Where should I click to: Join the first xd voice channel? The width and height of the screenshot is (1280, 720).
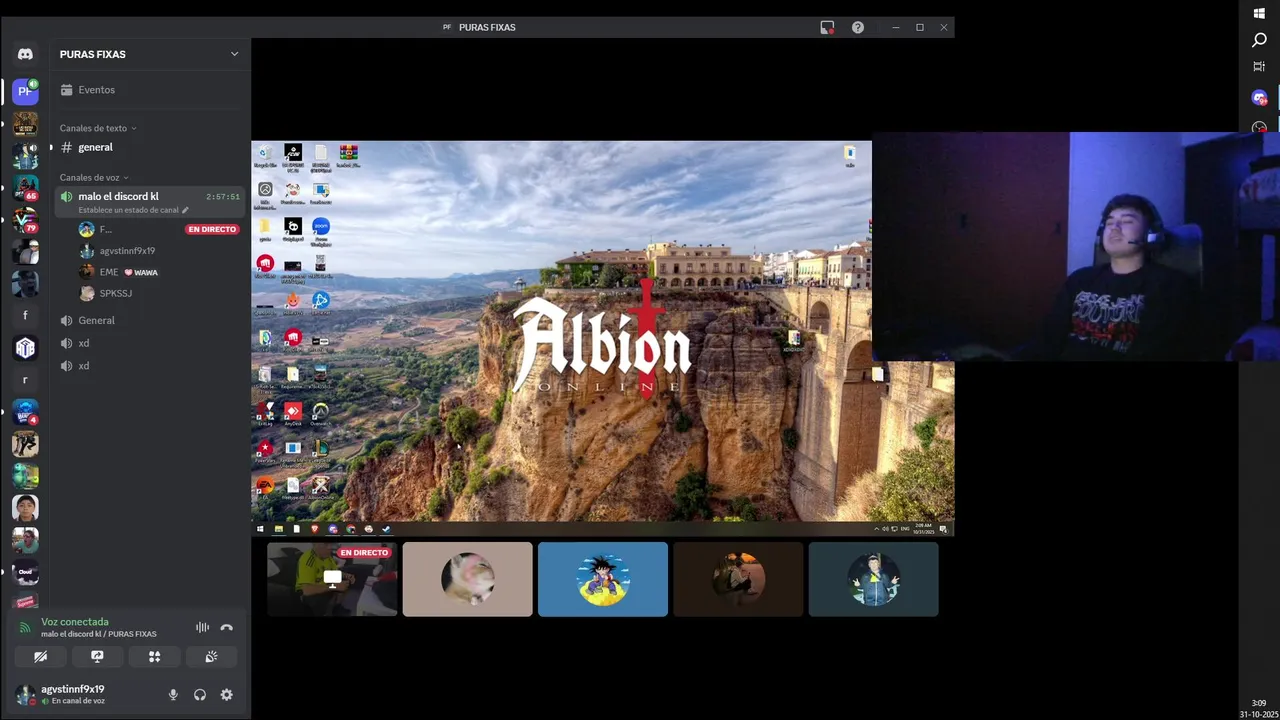tap(150, 343)
